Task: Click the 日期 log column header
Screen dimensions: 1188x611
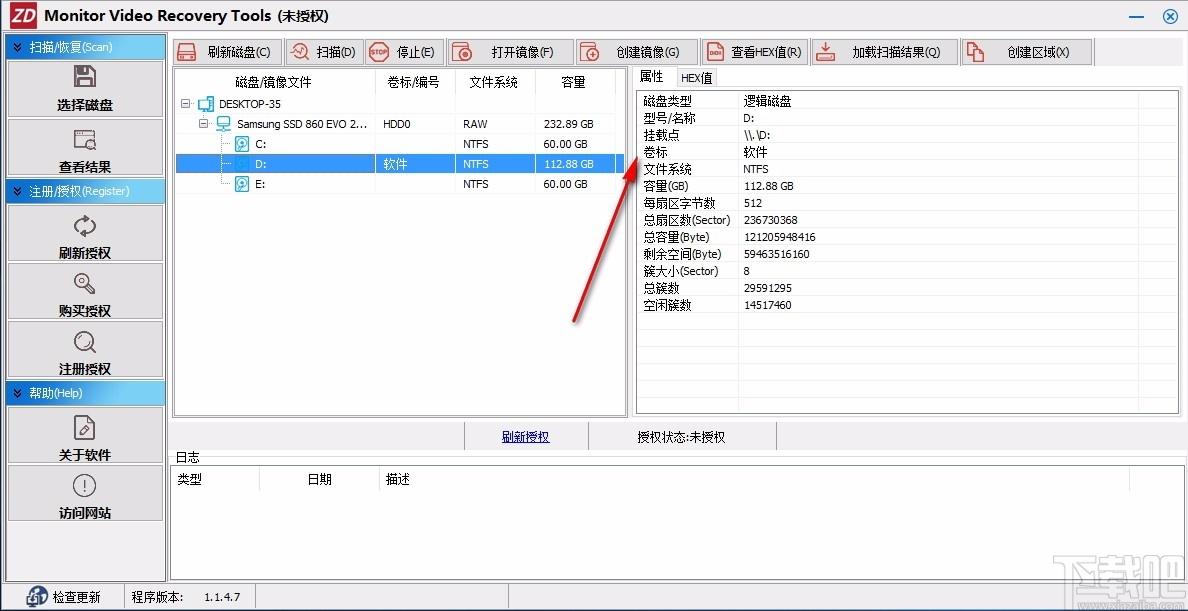Action: pyautogui.click(x=319, y=480)
